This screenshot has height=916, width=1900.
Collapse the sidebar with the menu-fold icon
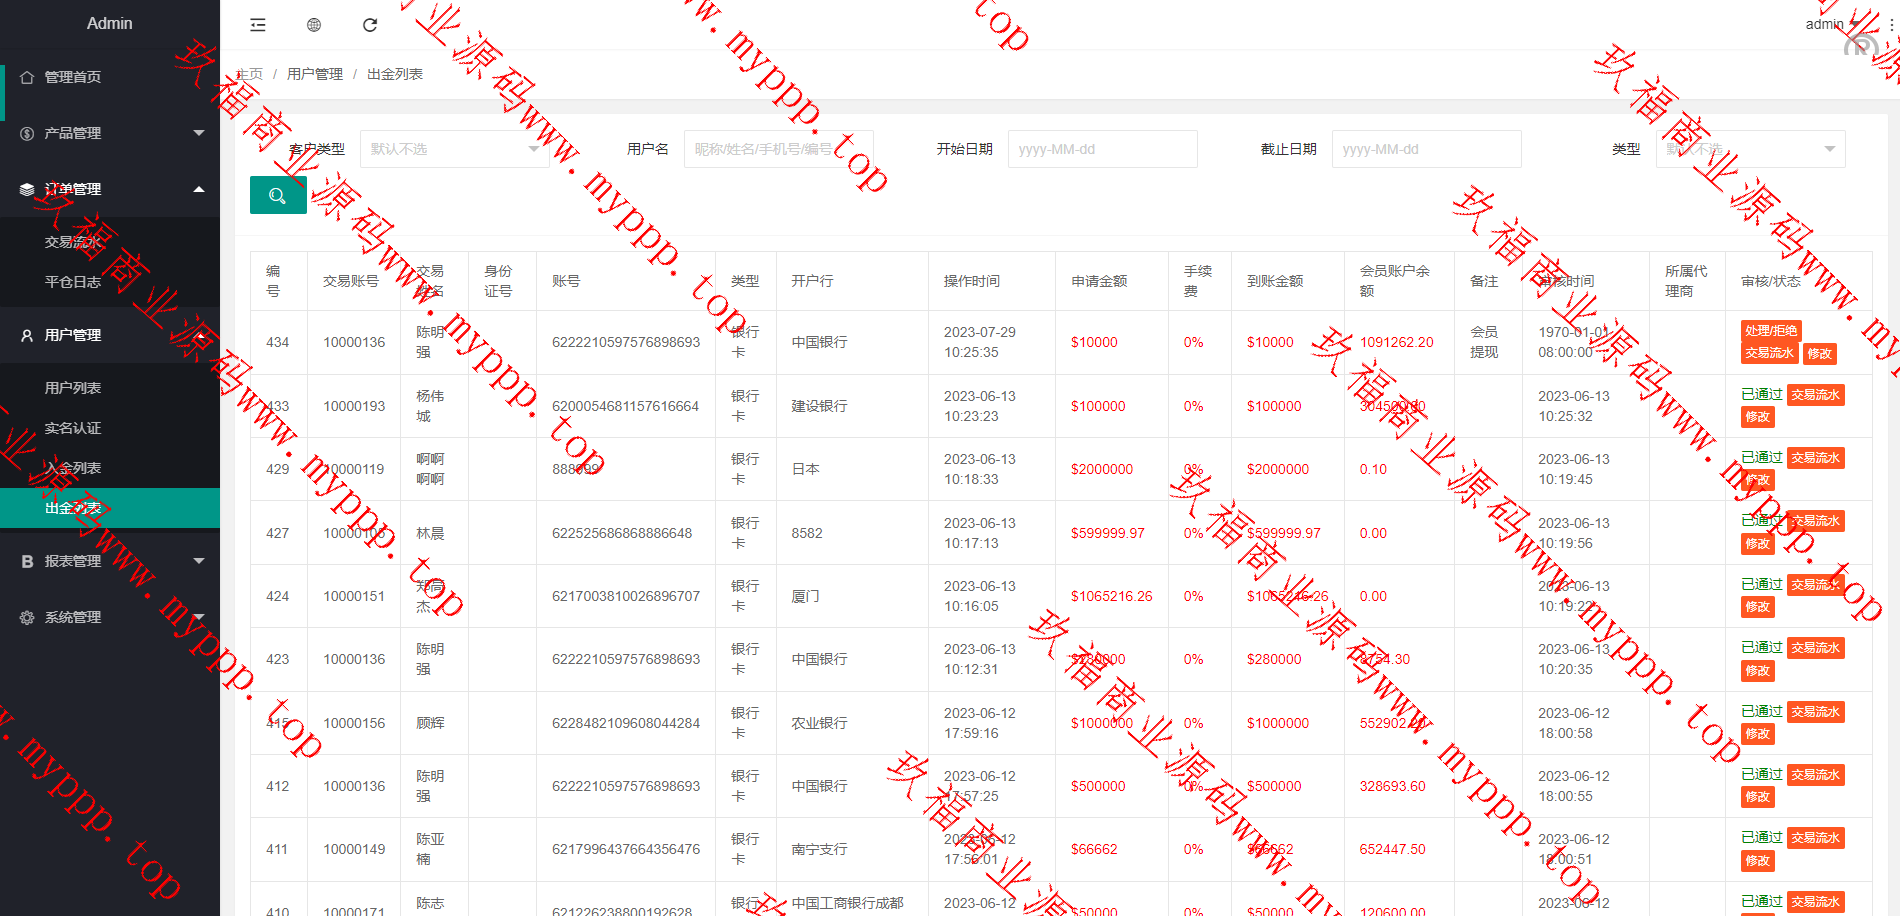258,25
